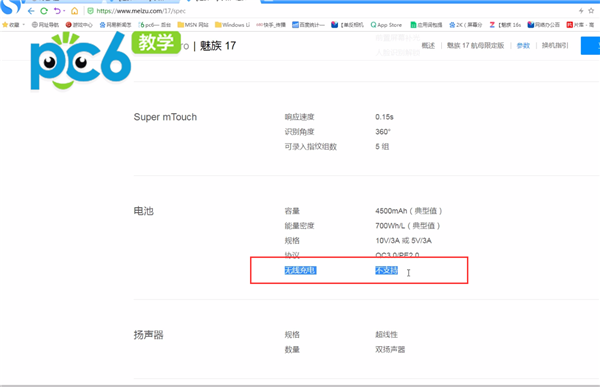Open the 单反相机 bookmark
Screen dimensions: 600x387
pos(347,24)
